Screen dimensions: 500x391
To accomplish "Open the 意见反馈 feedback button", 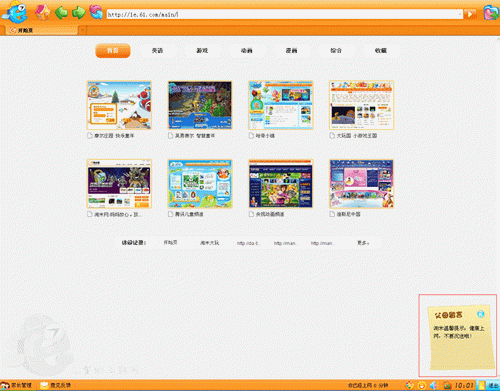I will [x=55, y=385].
